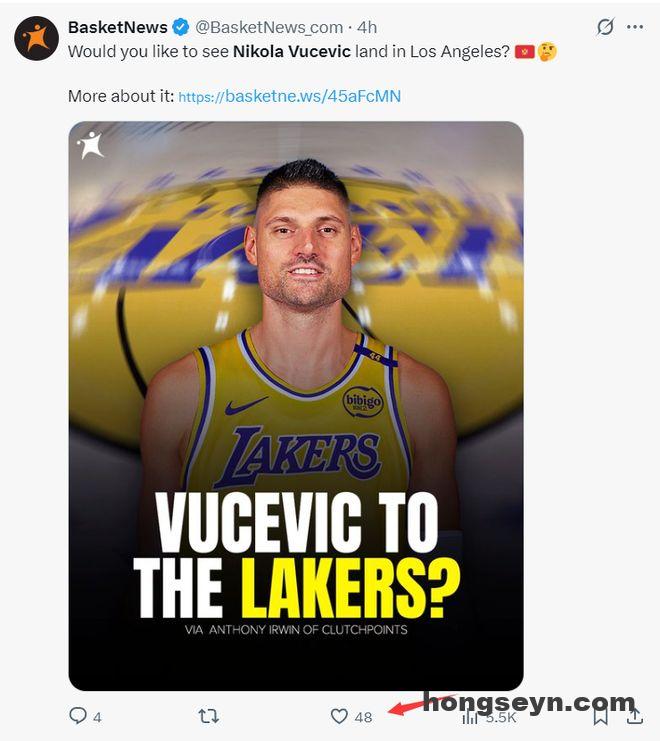Click the BasketNews logo watermark on image
The image size is (660, 741).
(x=90, y=145)
